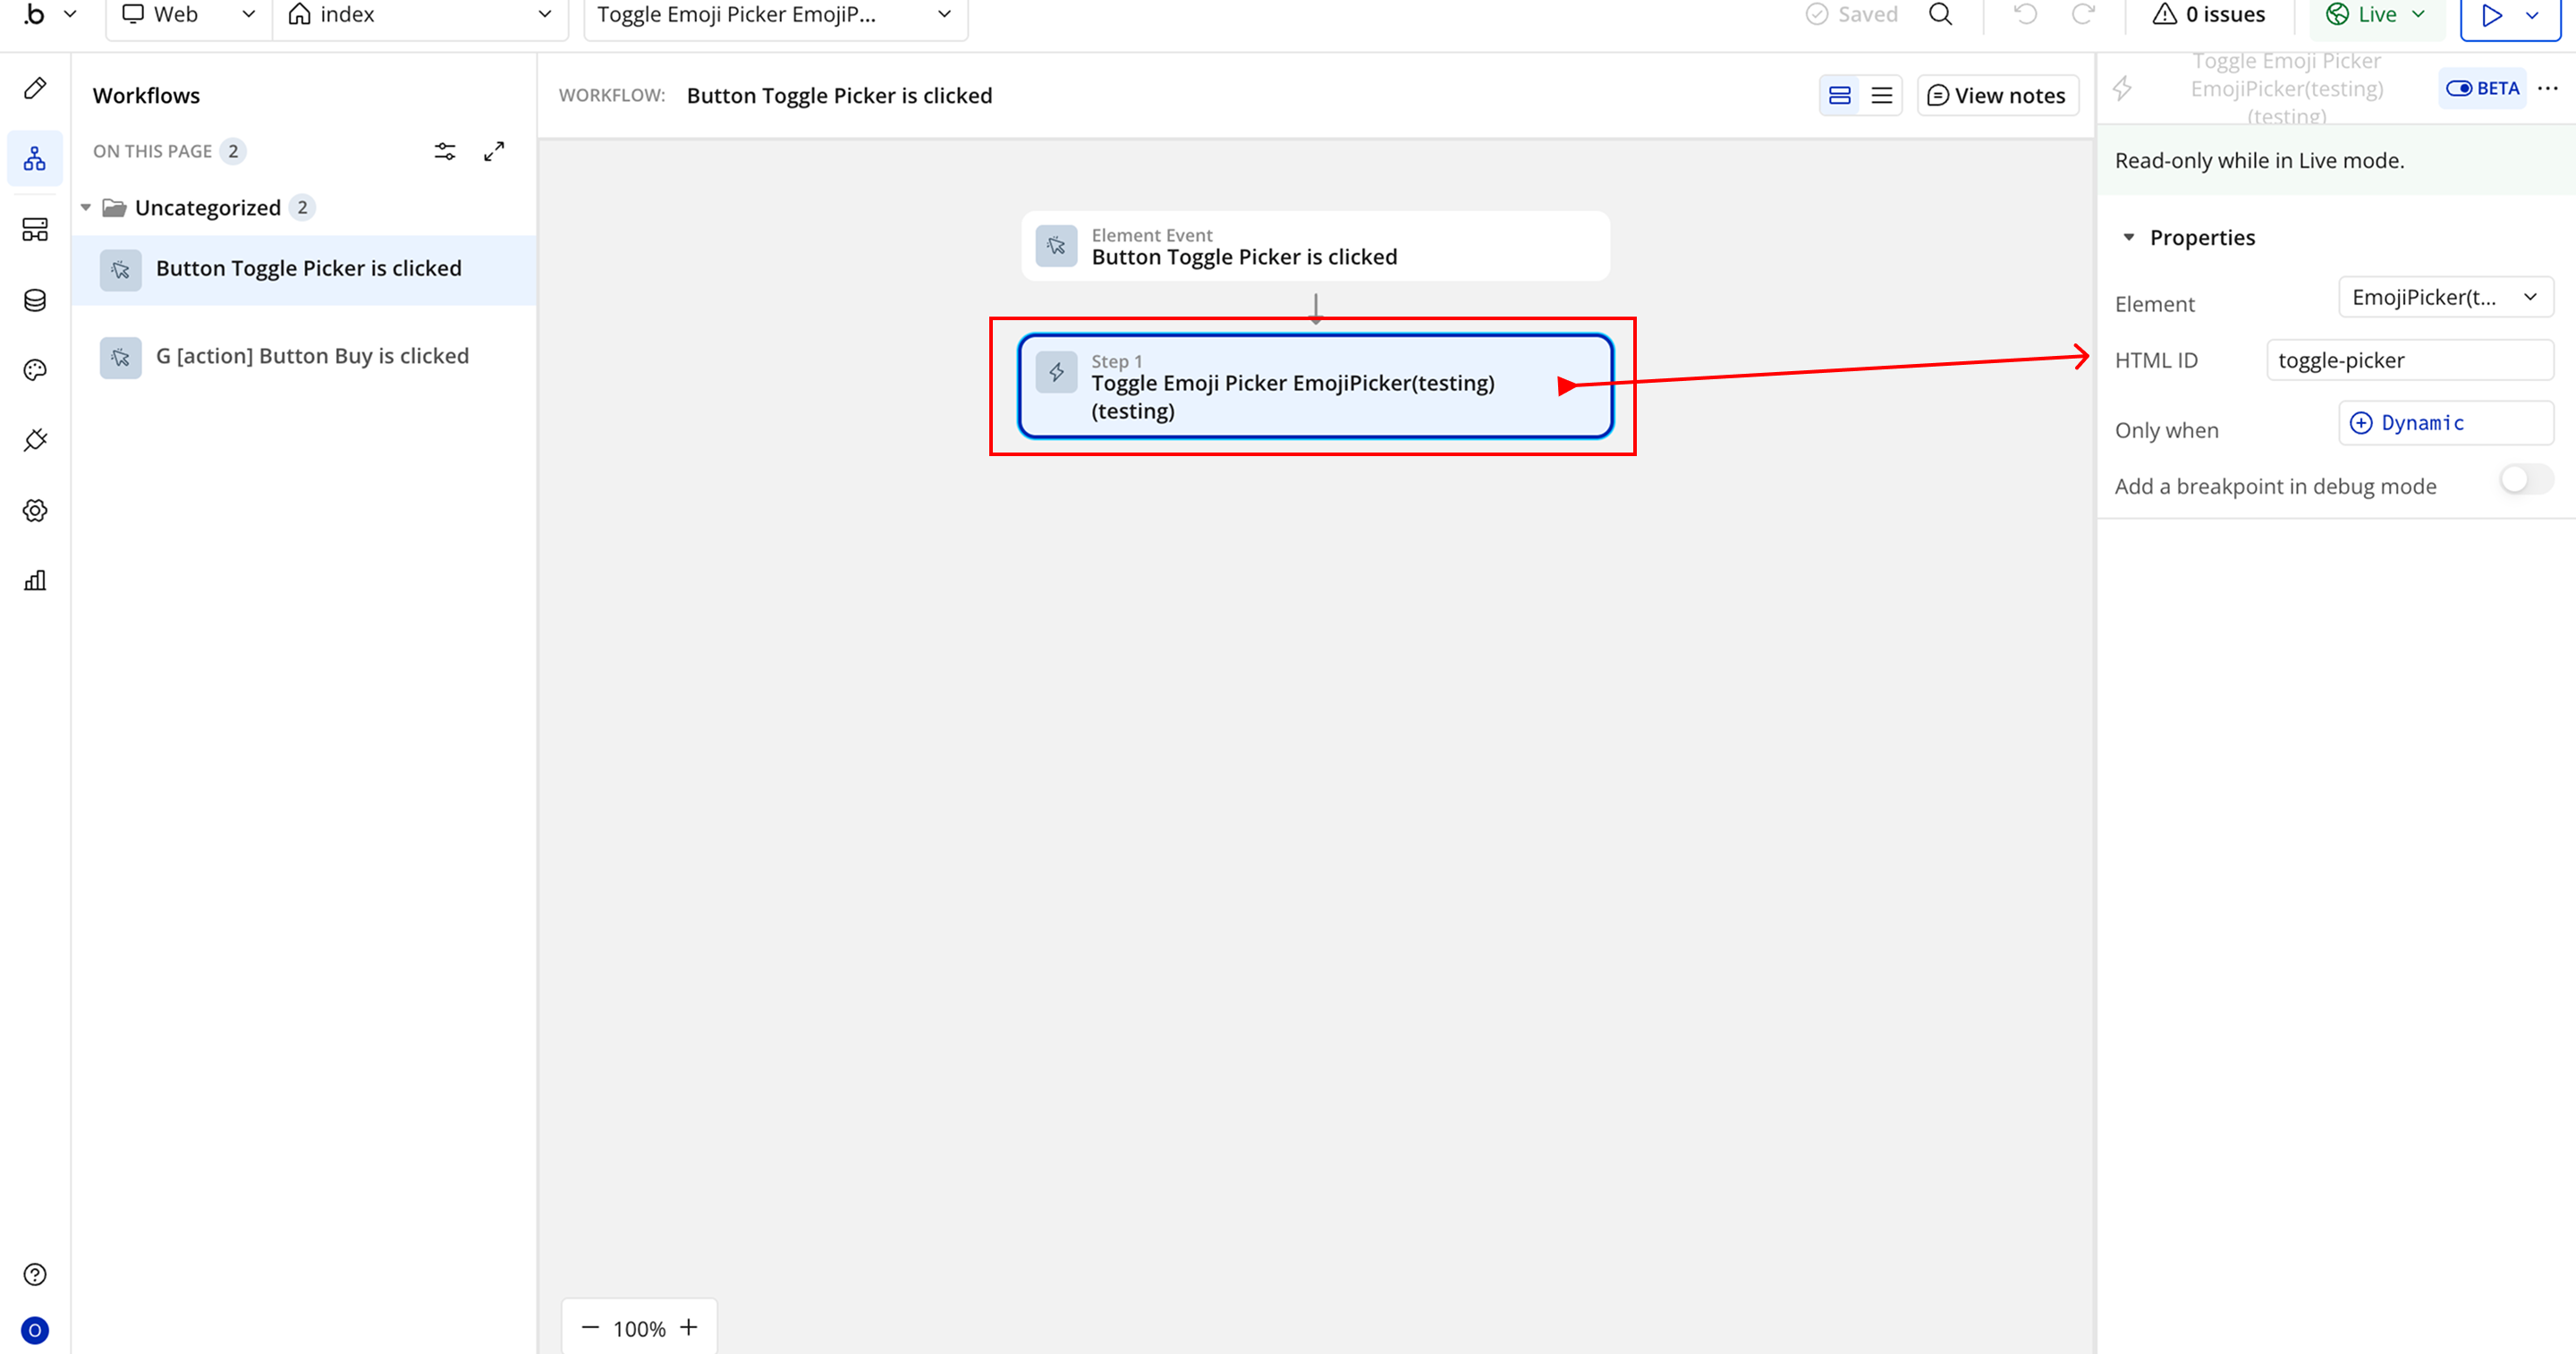Image resolution: width=2576 pixels, height=1354 pixels.
Task: Open the Live version menu
Action: [2376, 15]
